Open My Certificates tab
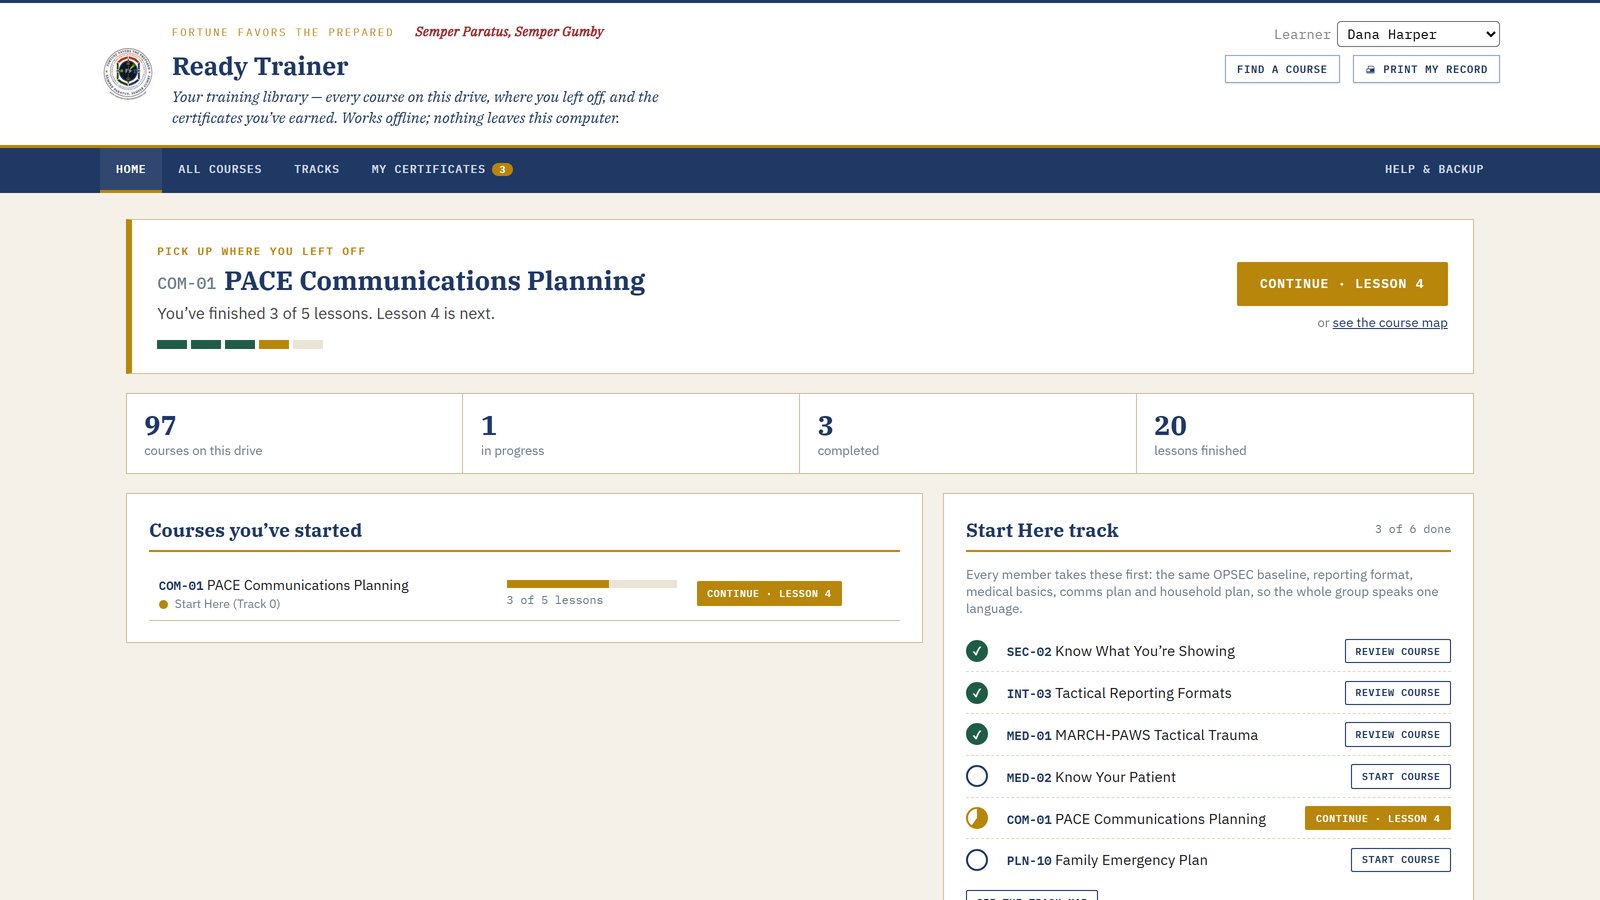The image size is (1600, 900). pos(442,170)
